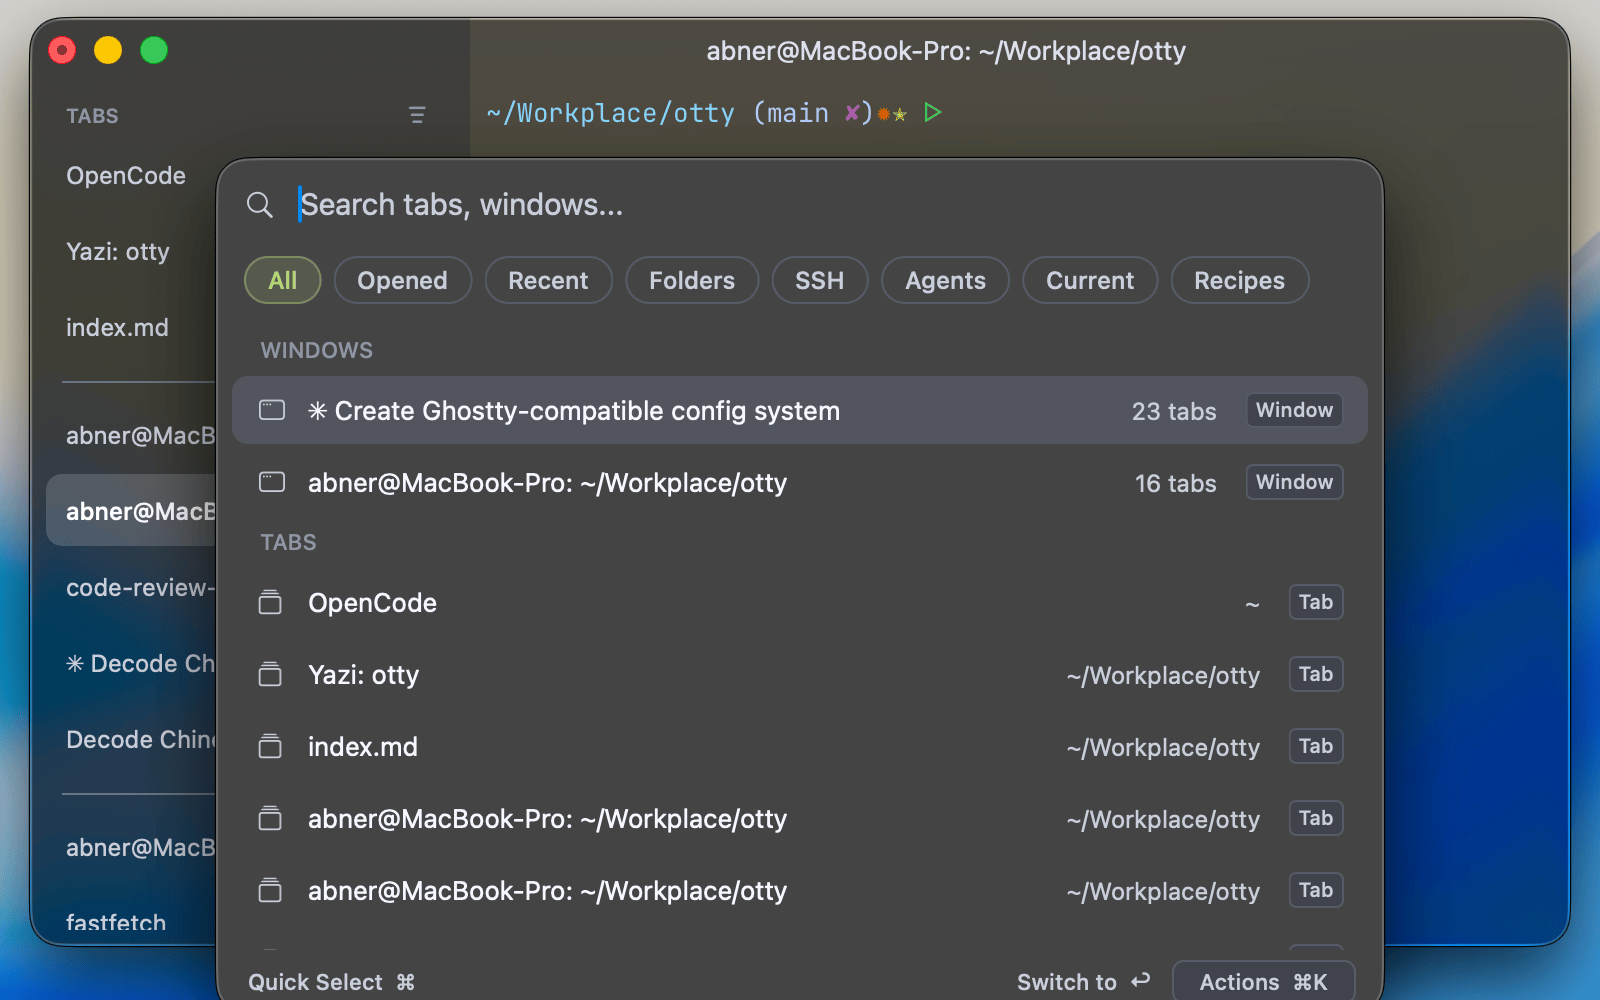Click the green play triangle in the terminal prompt
The image size is (1600, 1000).
tap(933, 112)
